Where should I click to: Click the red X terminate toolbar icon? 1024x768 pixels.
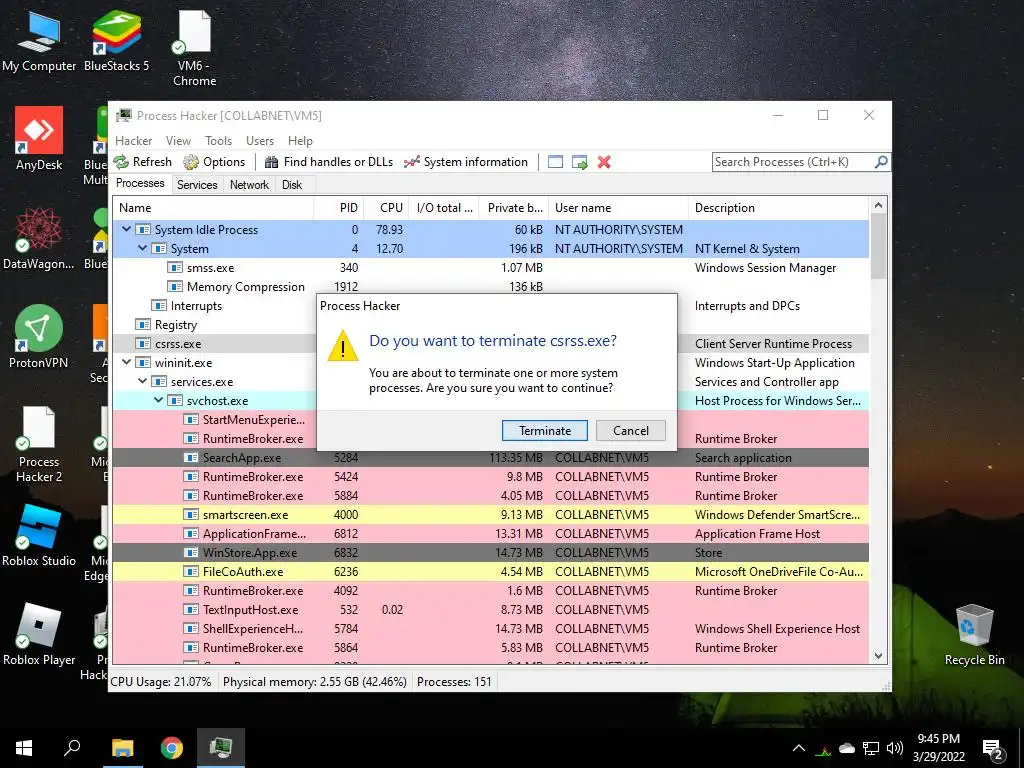604,162
